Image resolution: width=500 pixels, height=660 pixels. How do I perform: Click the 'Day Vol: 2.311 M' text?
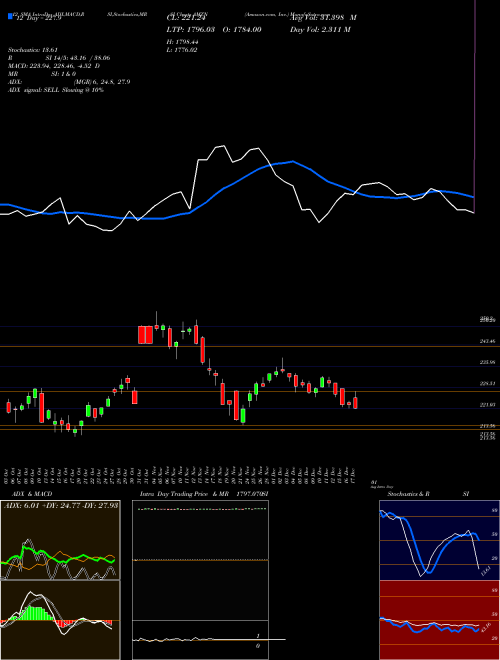(x=320, y=29)
